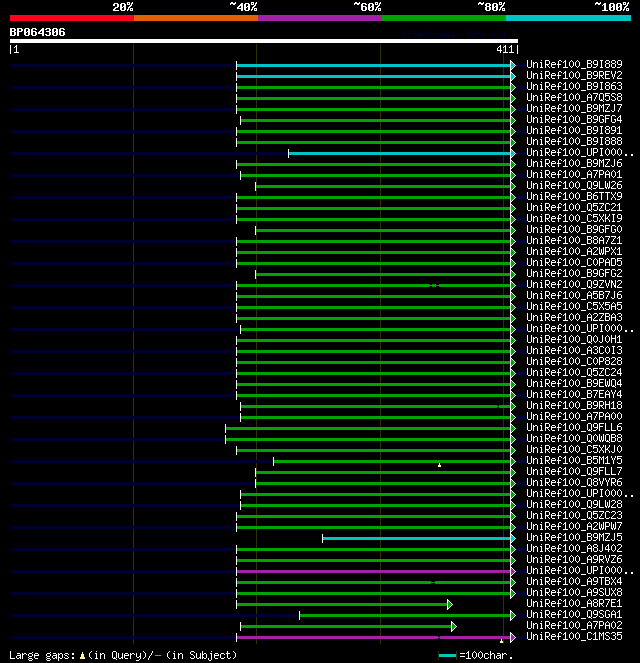Select the UniRef100_A7PA01 label
The height and width of the screenshot is (663, 640).
(574, 174)
